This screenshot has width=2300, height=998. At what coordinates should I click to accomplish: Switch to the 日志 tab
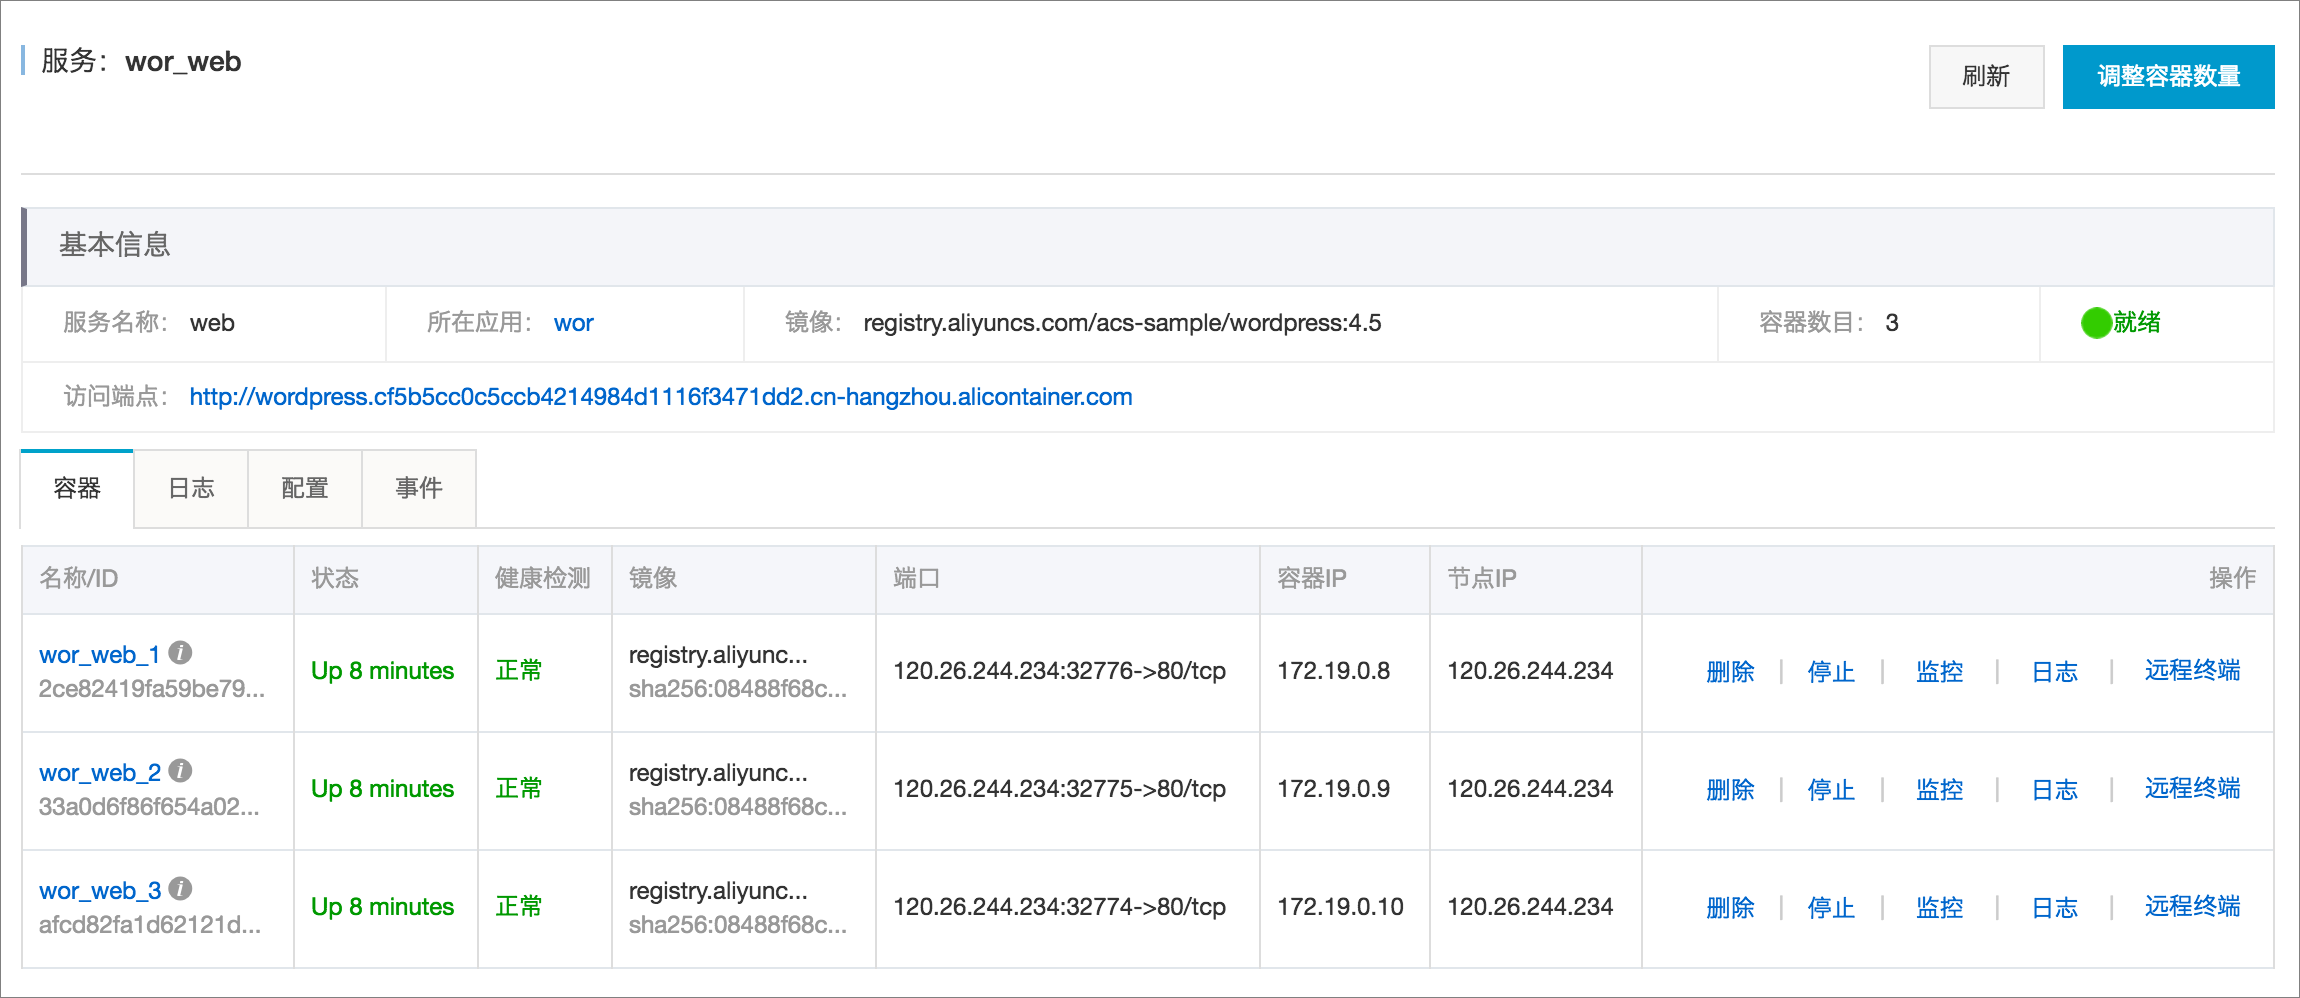pos(191,488)
